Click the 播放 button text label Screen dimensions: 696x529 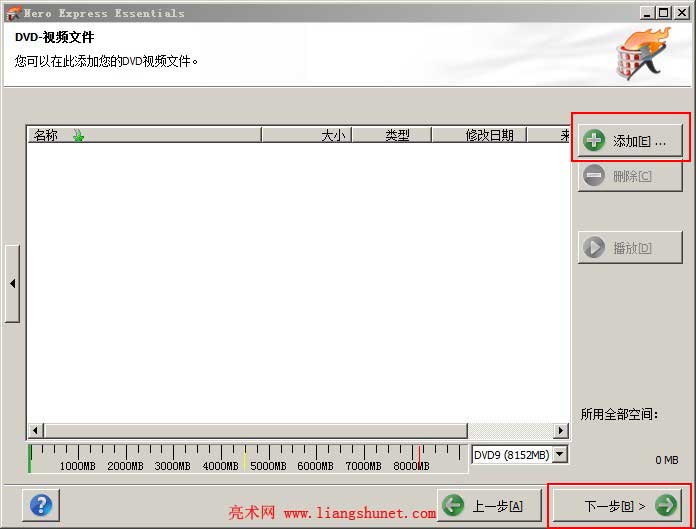click(x=633, y=248)
